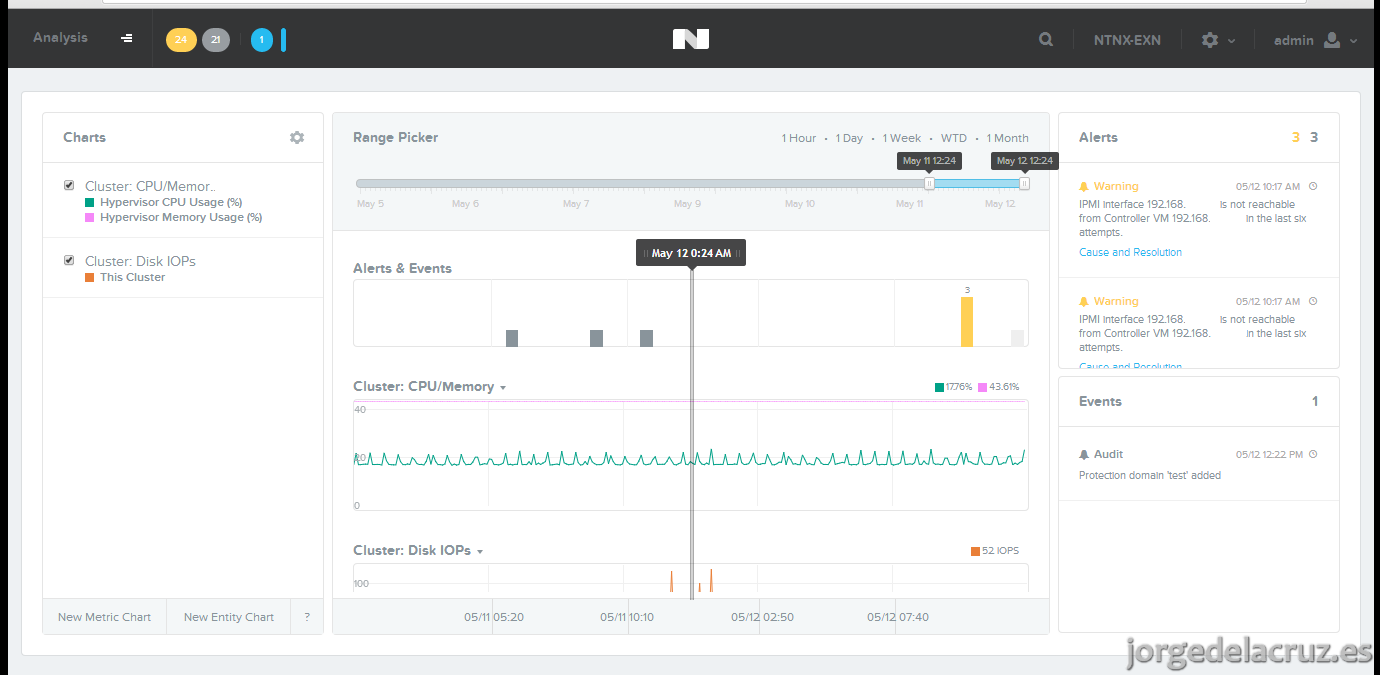Click the yellow alert bar labeled 3
The height and width of the screenshot is (675, 1380).
967,321
